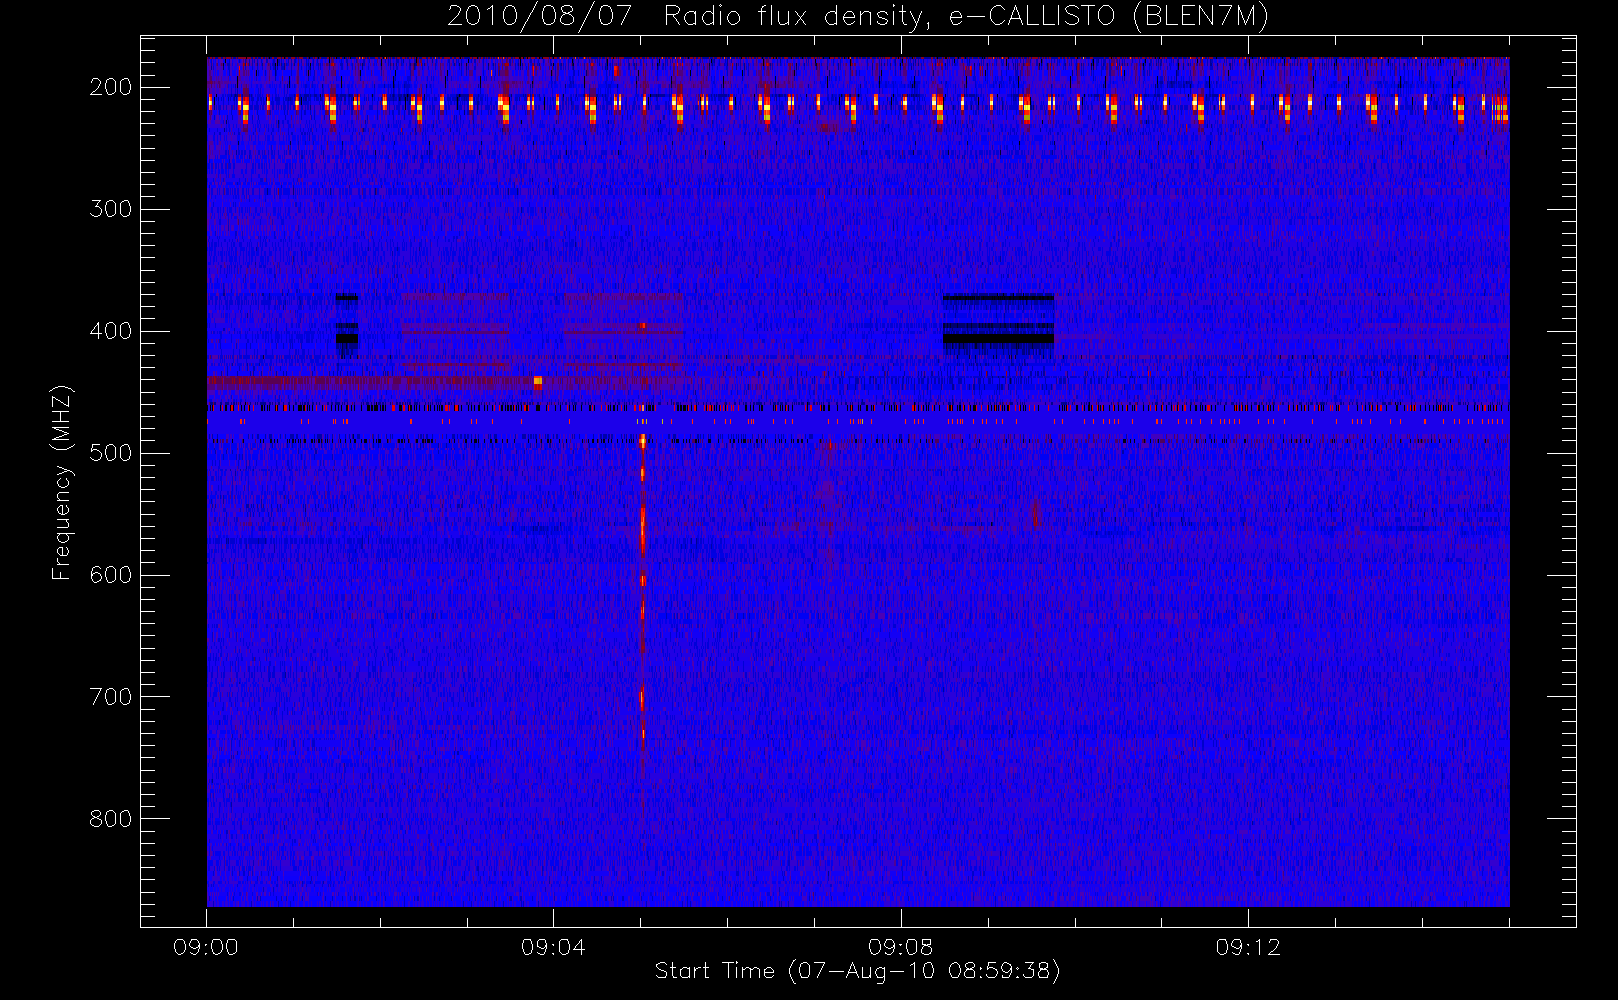Viewport: 1618px width, 1000px height.
Task: Click the 200 frequency tick label
Action: tap(110, 87)
